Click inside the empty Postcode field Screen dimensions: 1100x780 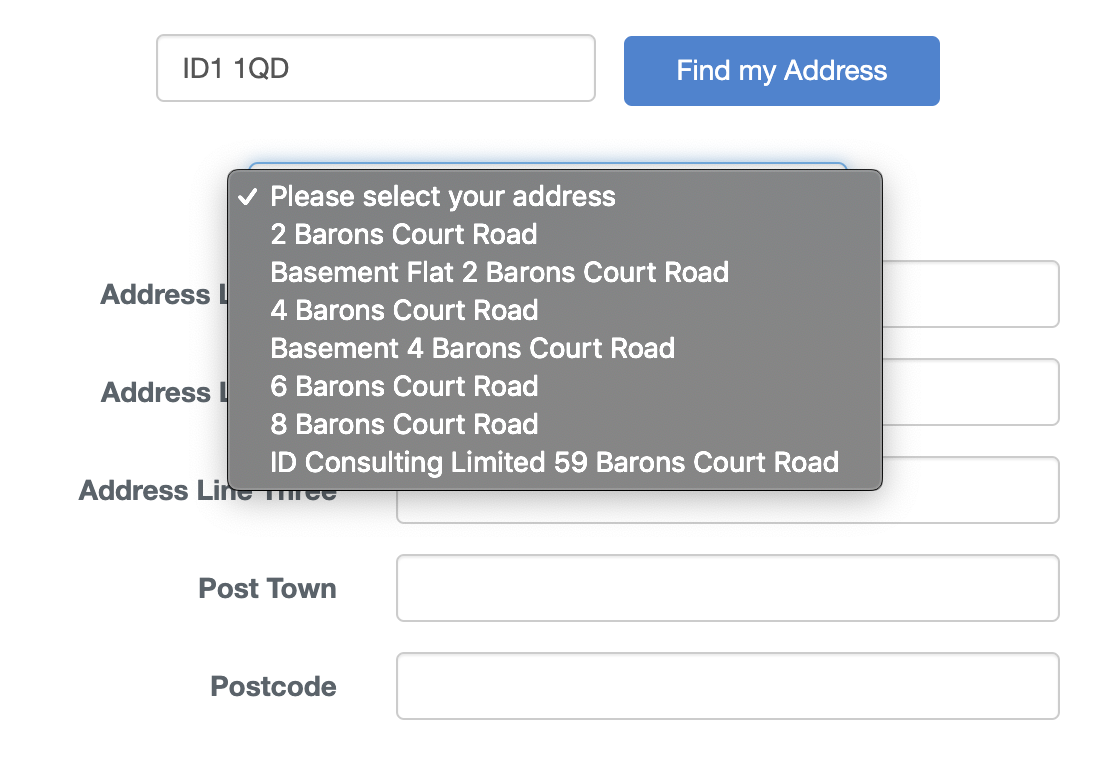727,685
